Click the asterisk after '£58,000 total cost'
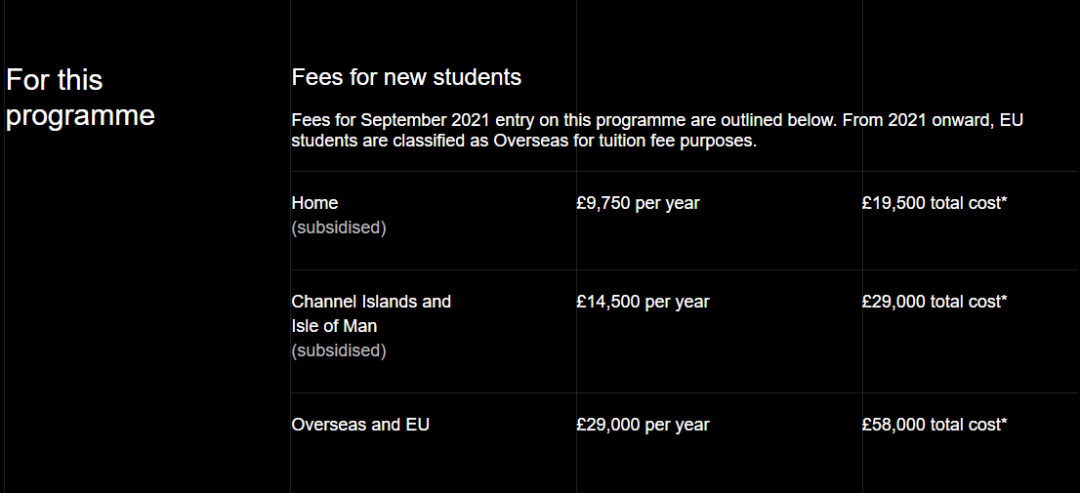 click(x=1003, y=423)
